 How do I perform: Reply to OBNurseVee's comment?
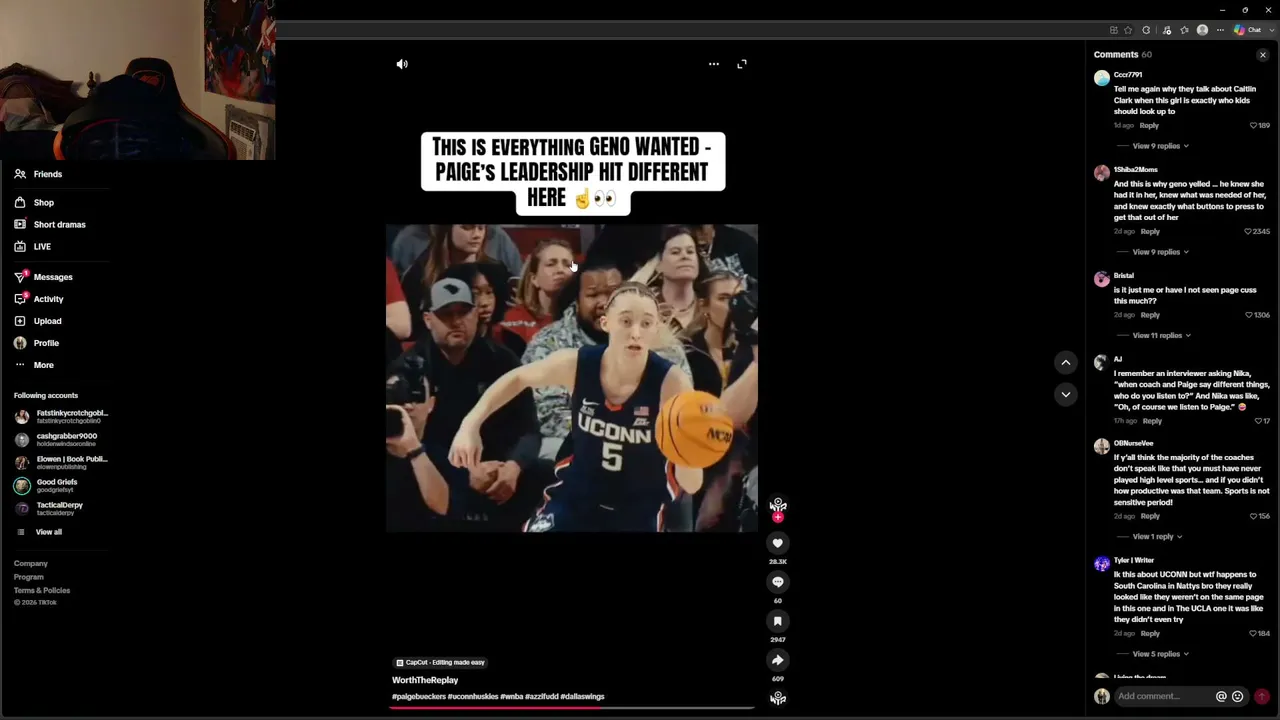(x=1150, y=516)
